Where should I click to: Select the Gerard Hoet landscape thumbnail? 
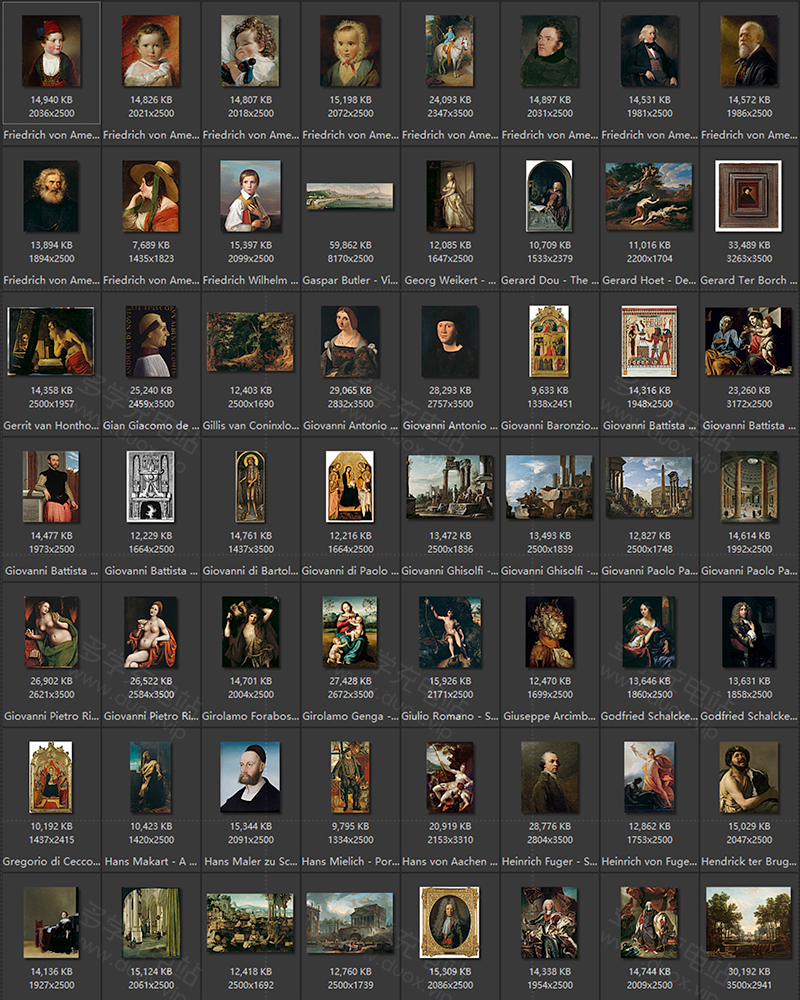pos(649,196)
